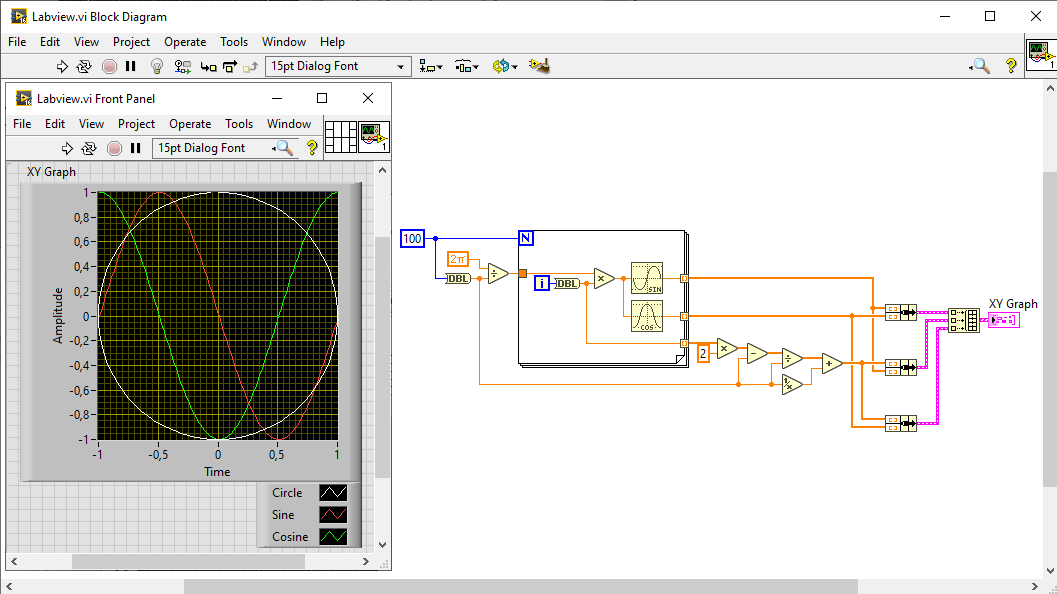Click the Sine plot swatch in the legend
1057x594 pixels.
point(332,515)
